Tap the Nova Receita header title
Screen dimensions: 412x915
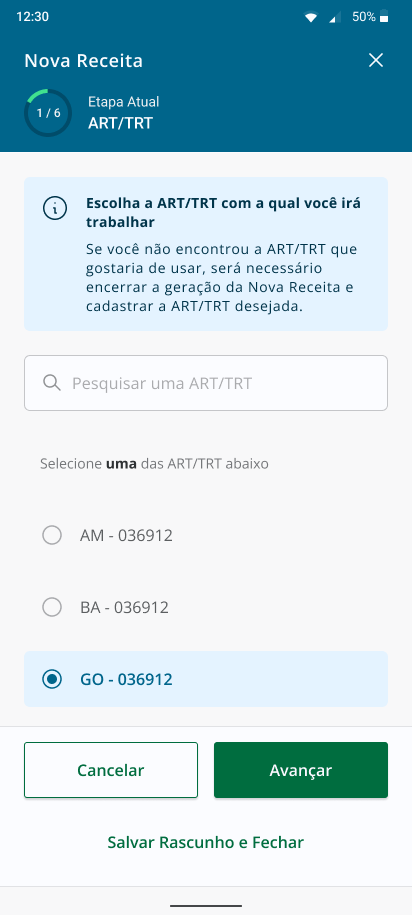coord(83,61)
